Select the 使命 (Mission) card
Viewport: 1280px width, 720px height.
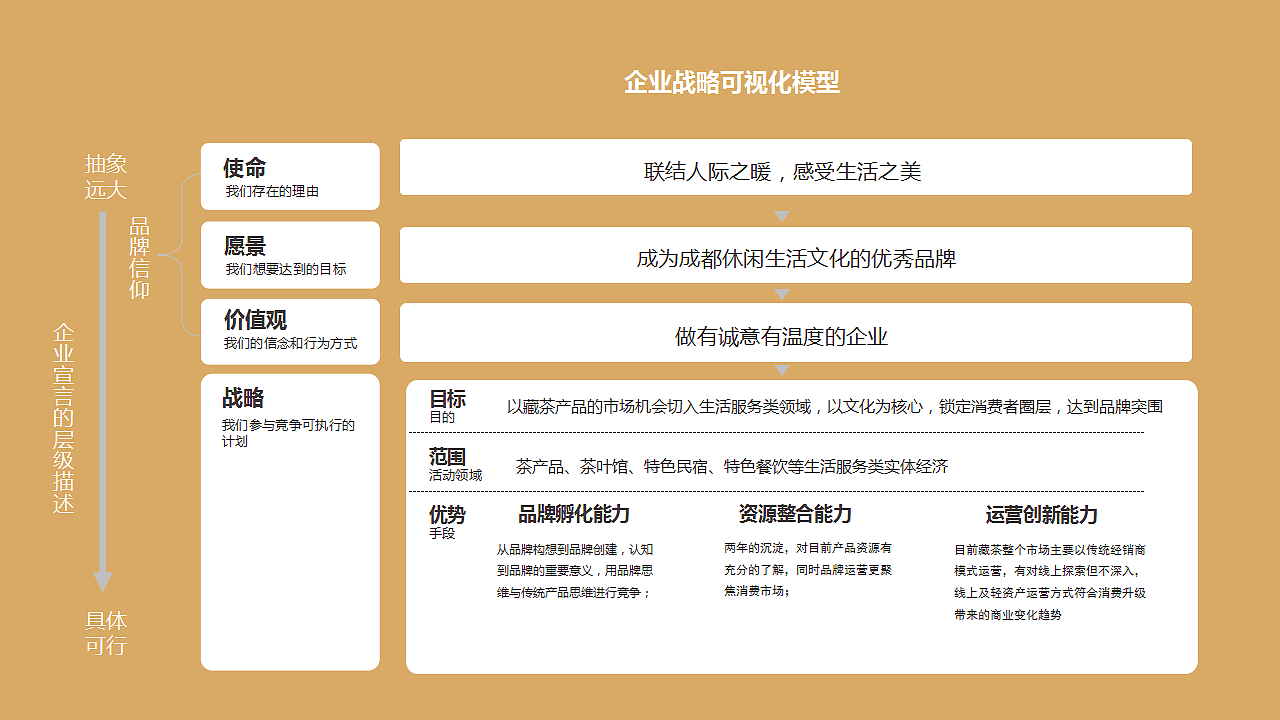click(290, 176)
